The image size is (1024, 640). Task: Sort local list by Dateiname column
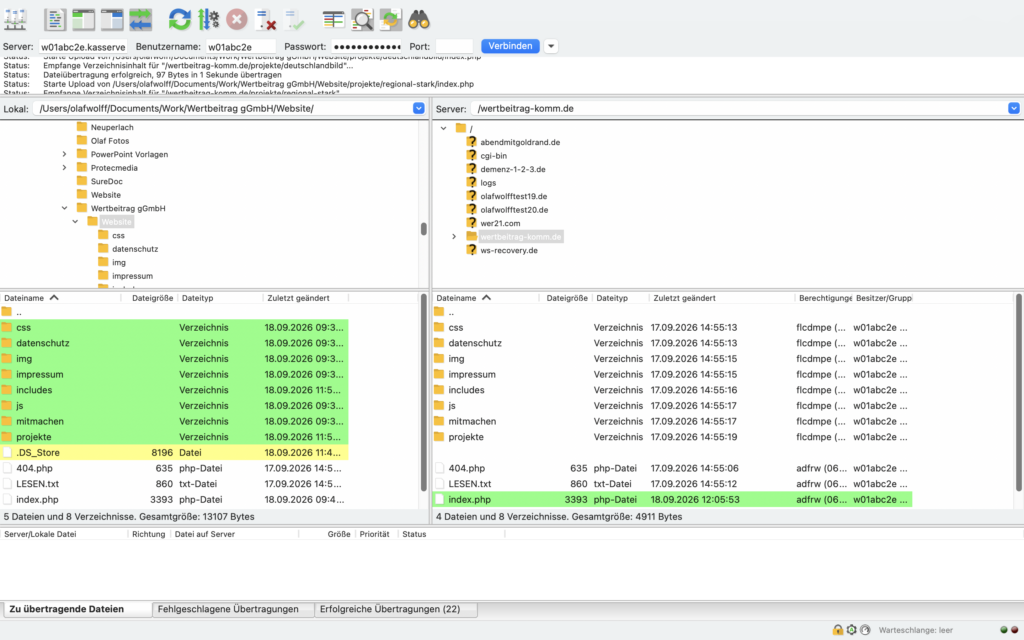(61, 298)
